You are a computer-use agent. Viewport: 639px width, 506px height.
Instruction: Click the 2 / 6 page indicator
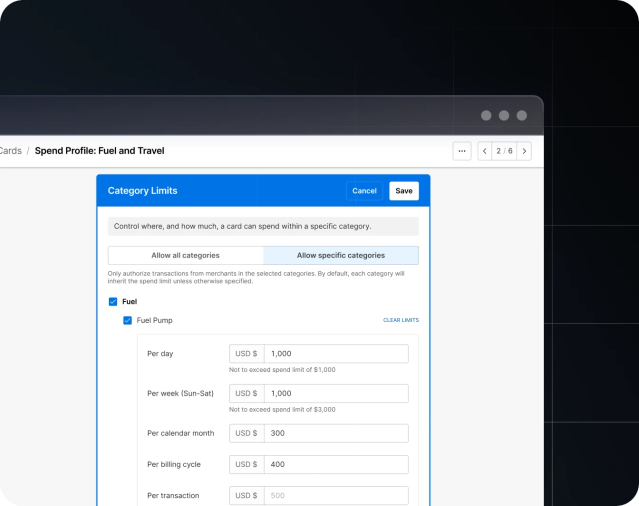504,151
